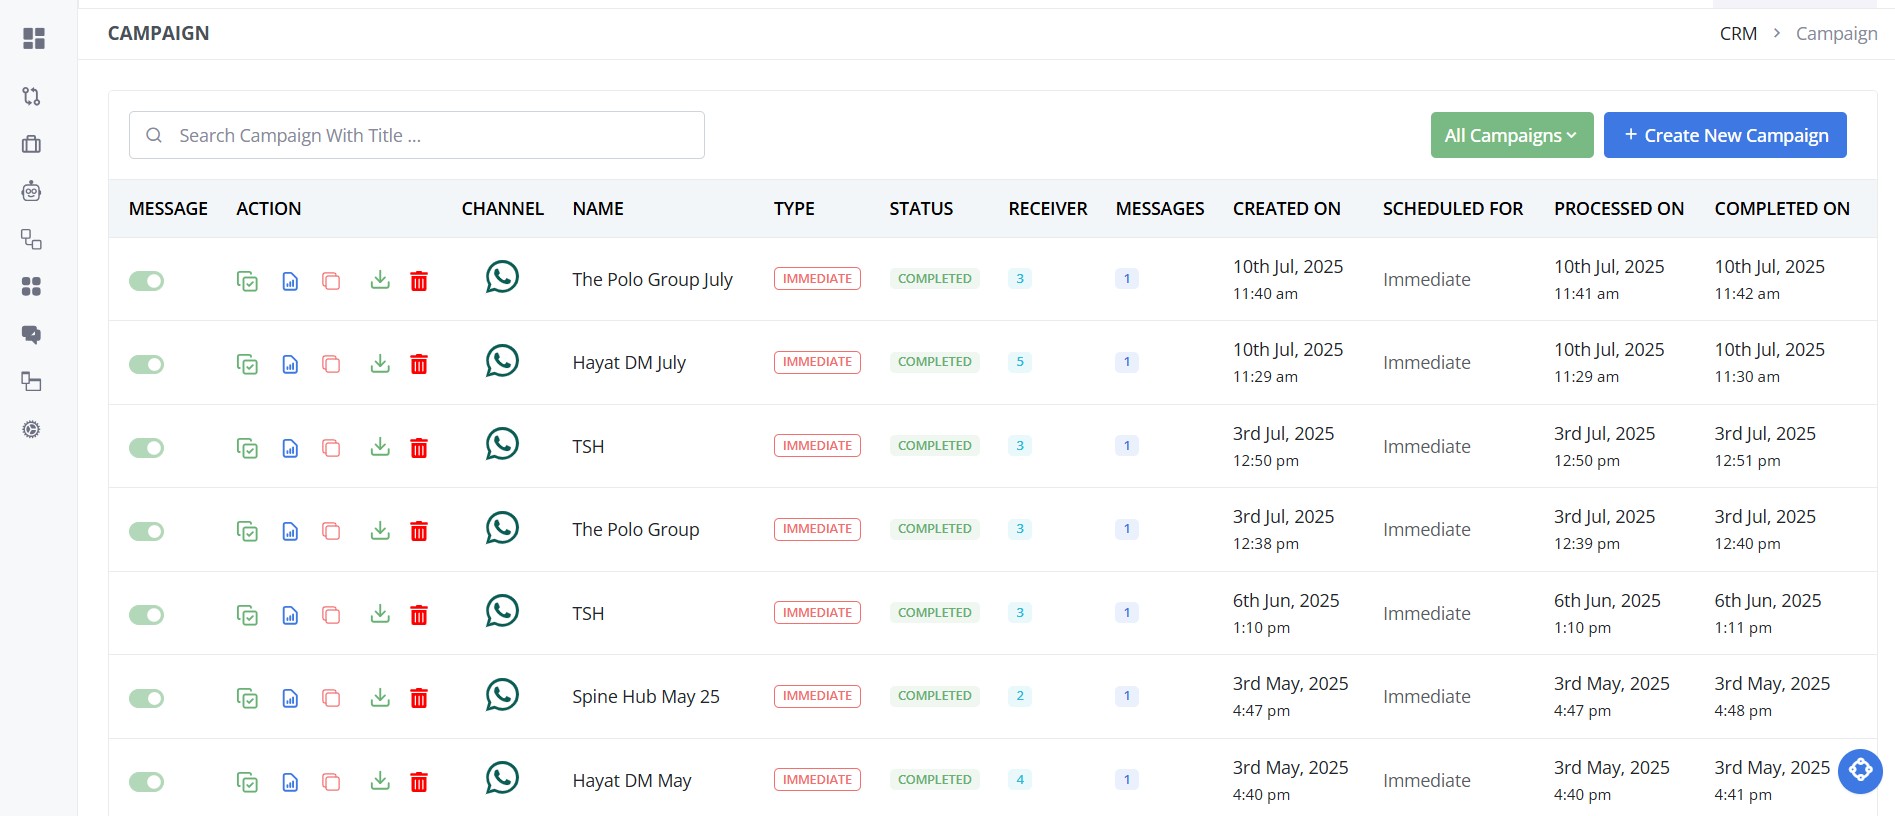Image resolution: width=1895 pixels, height=816 pixels.
Task: Click the pull-request style sidebar icon
Action: [x=31, y=96]
